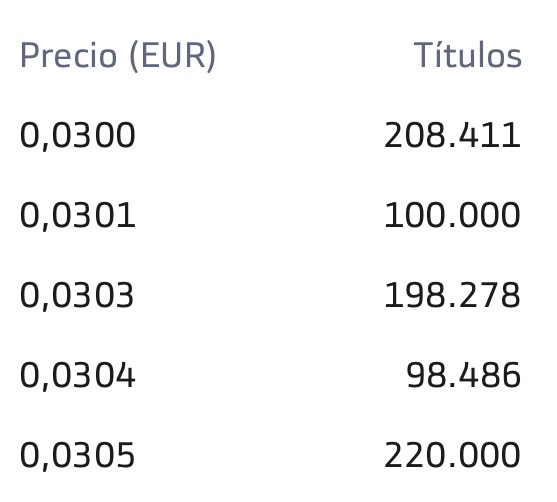Image resolution: width=557 pixels, height=502 pixels.
Task: Click the 98.486 títulos value
Action: pos(464,375)
